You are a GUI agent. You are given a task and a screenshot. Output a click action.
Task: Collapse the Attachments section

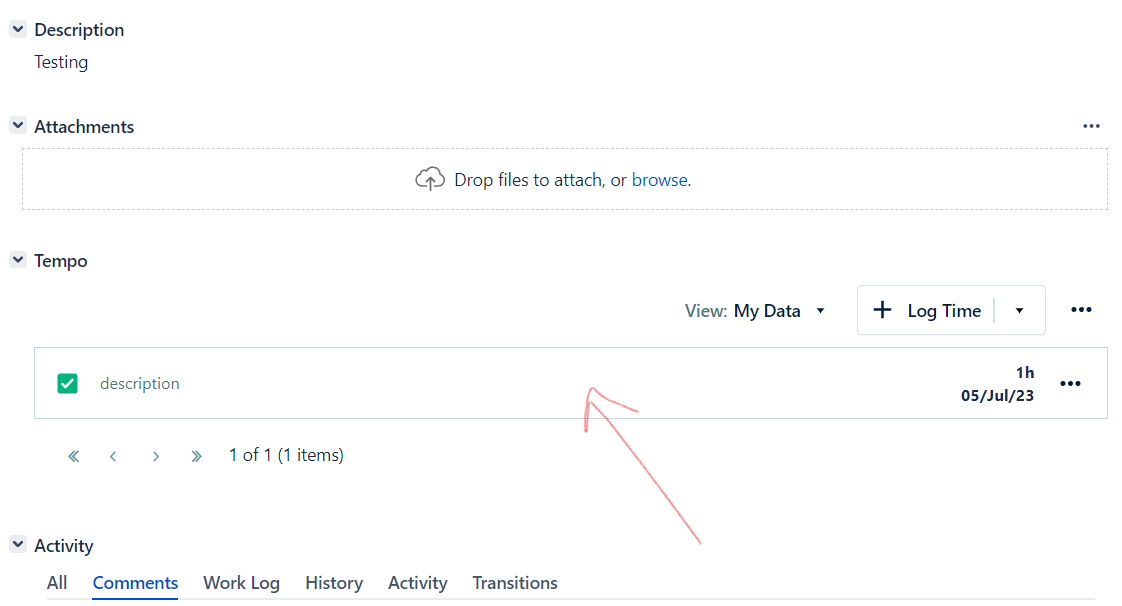[17, 126]
